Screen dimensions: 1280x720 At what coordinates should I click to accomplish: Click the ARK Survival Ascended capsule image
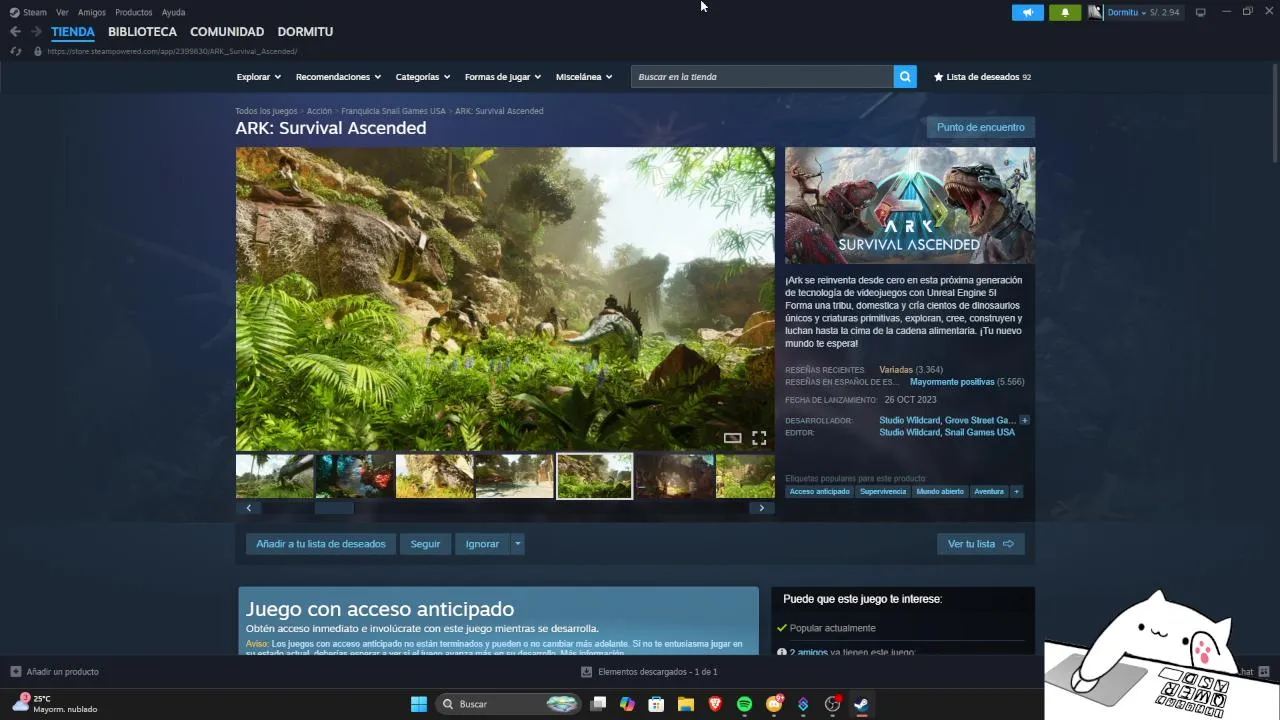coord(910,206)
